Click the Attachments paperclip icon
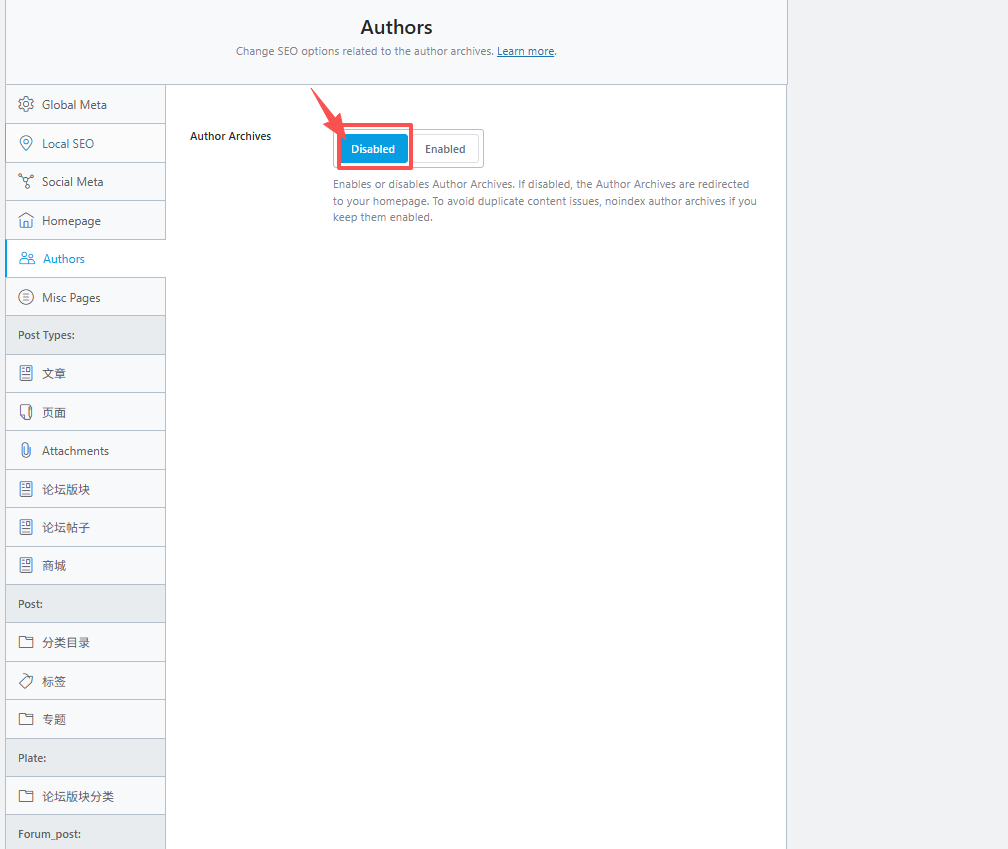This screenshot has width=1008, height=849. coord(26,451)
